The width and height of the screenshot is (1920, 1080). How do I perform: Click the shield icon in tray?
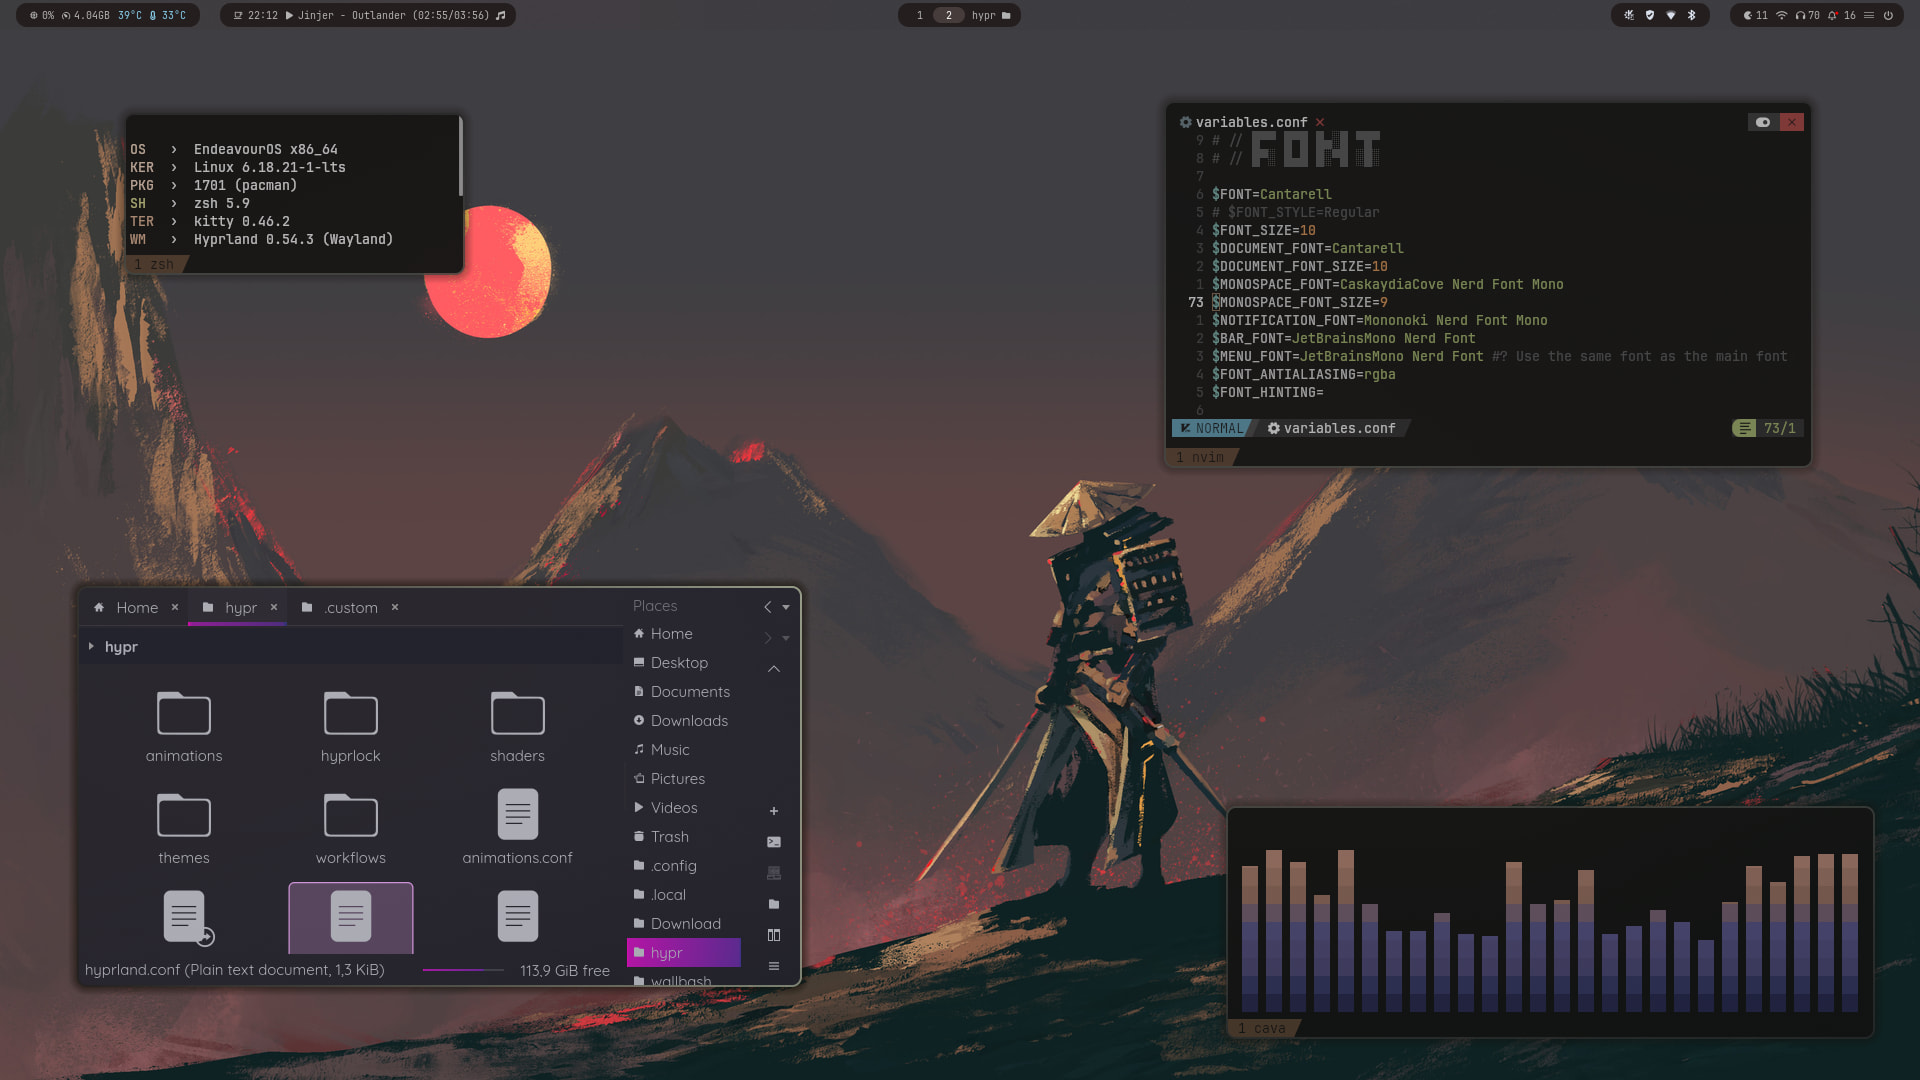tap(1650, 15)
